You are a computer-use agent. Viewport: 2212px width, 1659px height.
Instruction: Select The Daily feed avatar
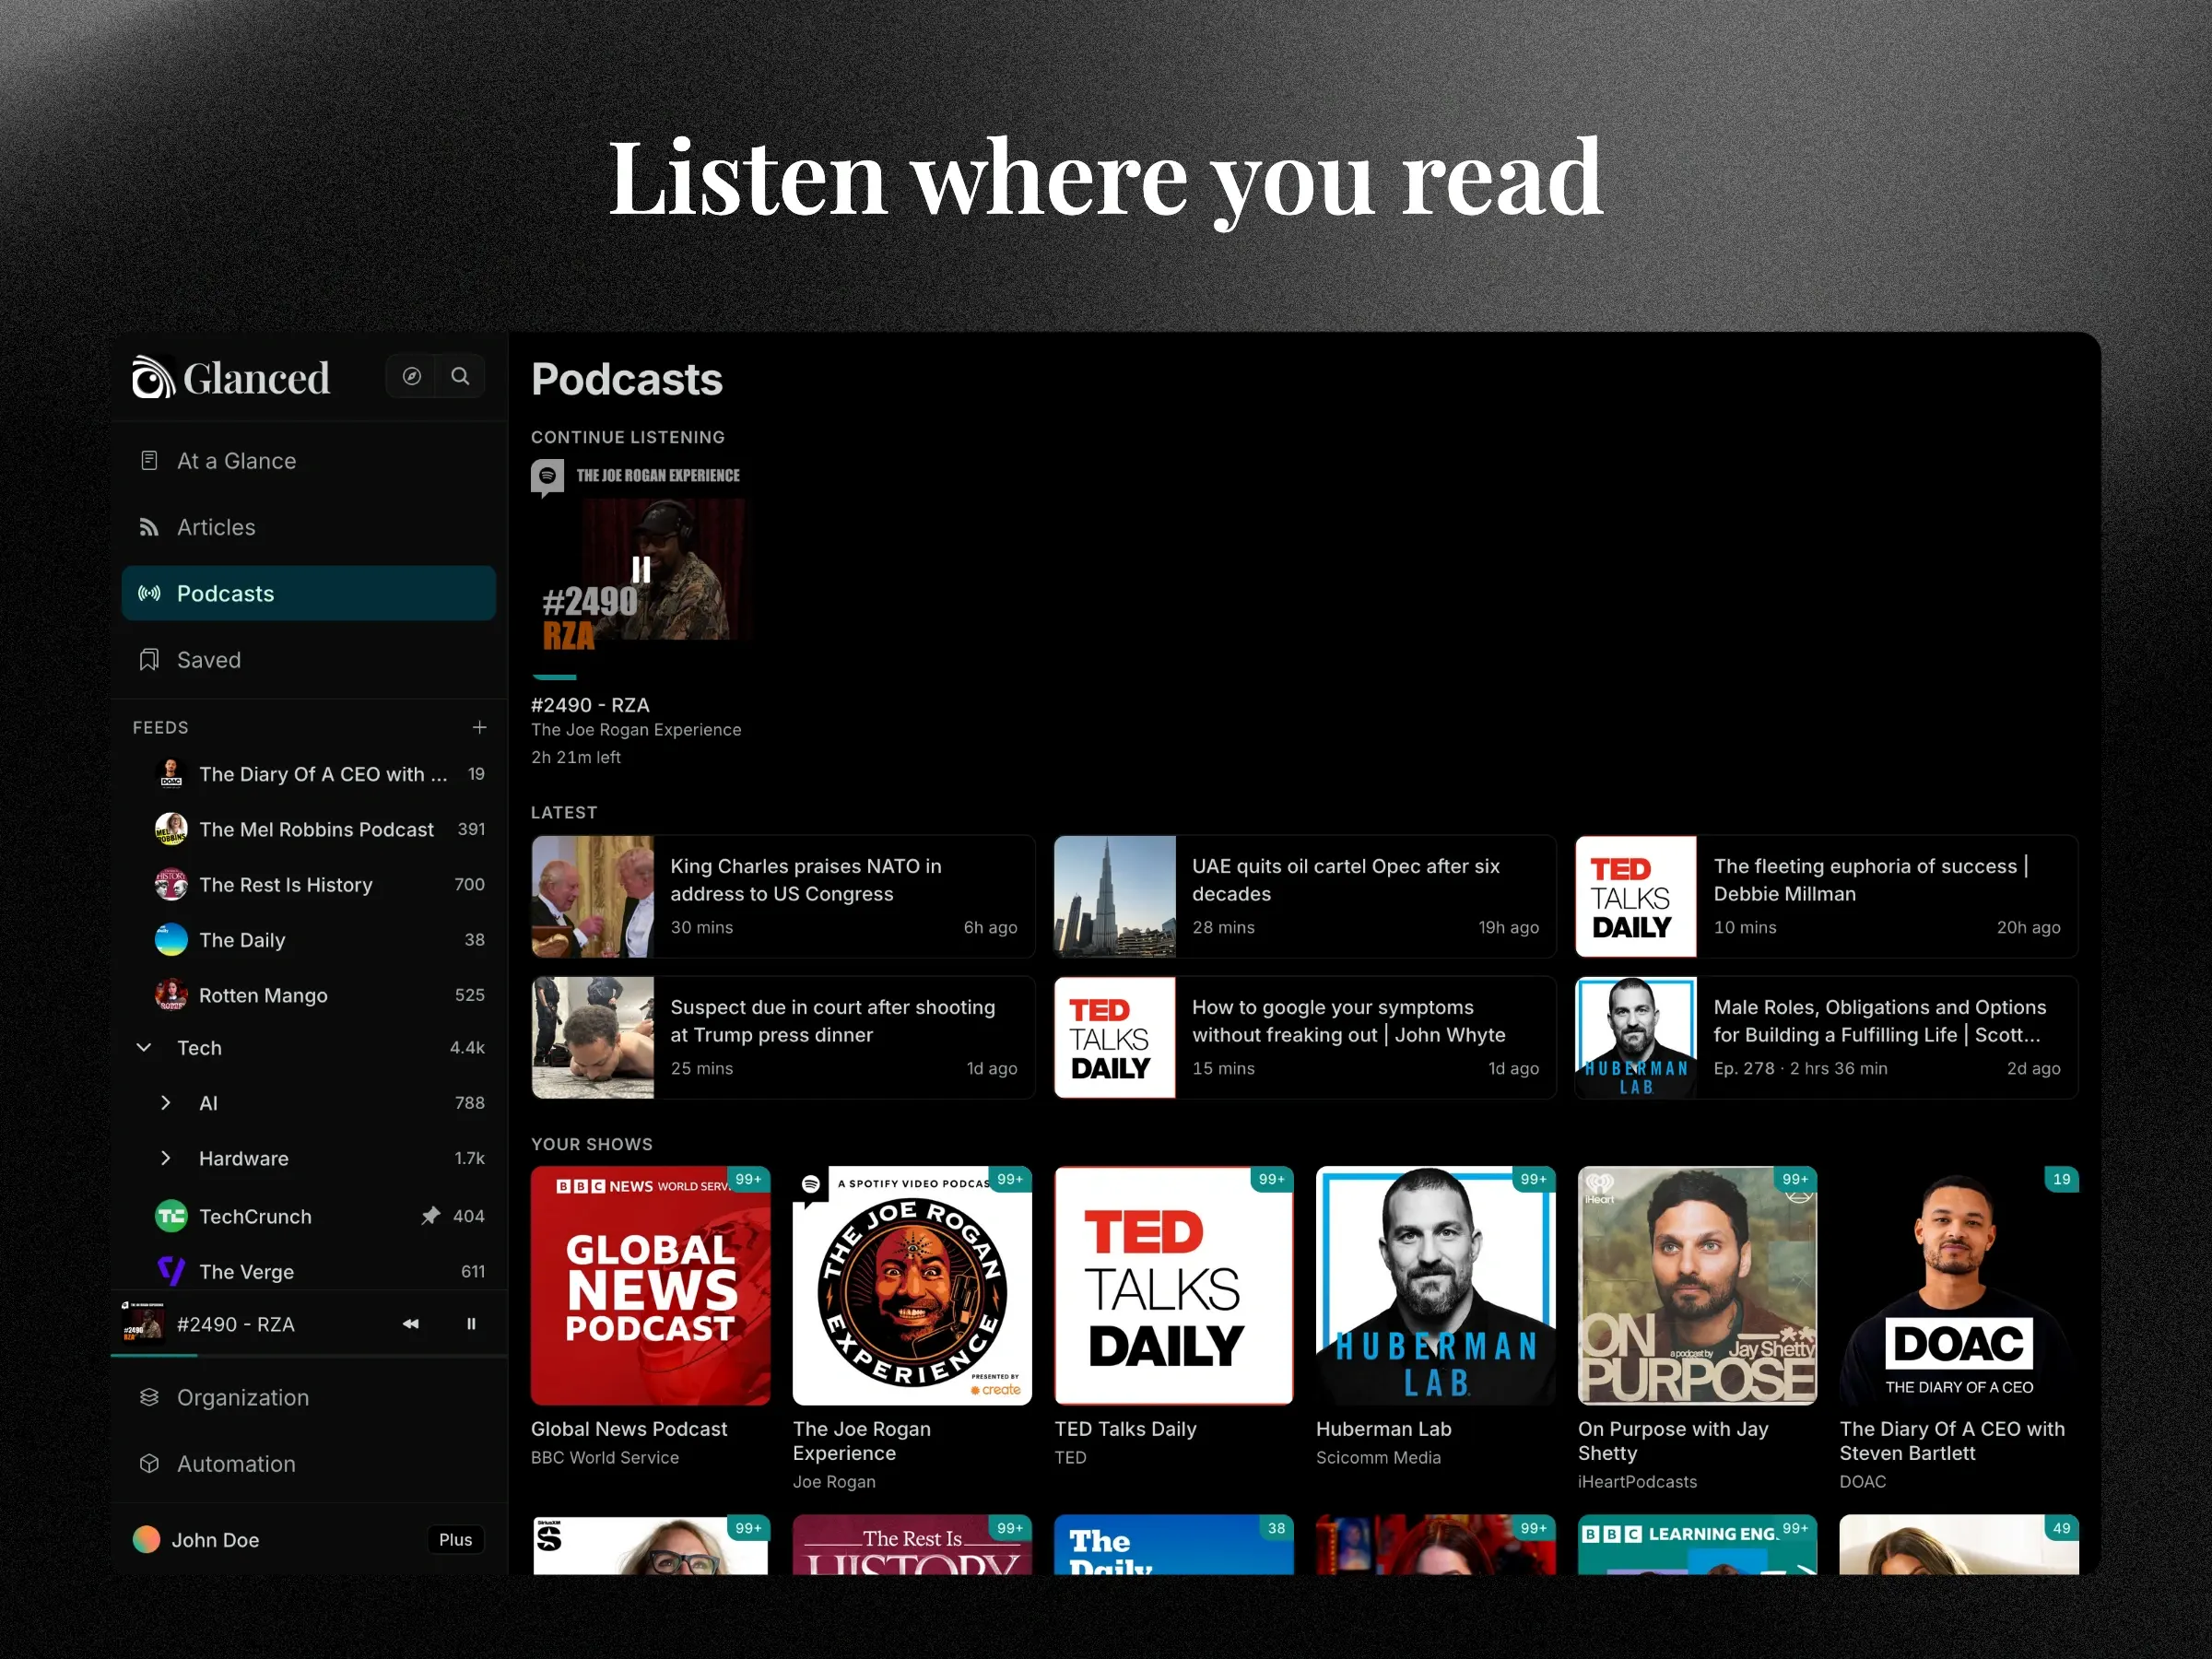tap(171, 939)
